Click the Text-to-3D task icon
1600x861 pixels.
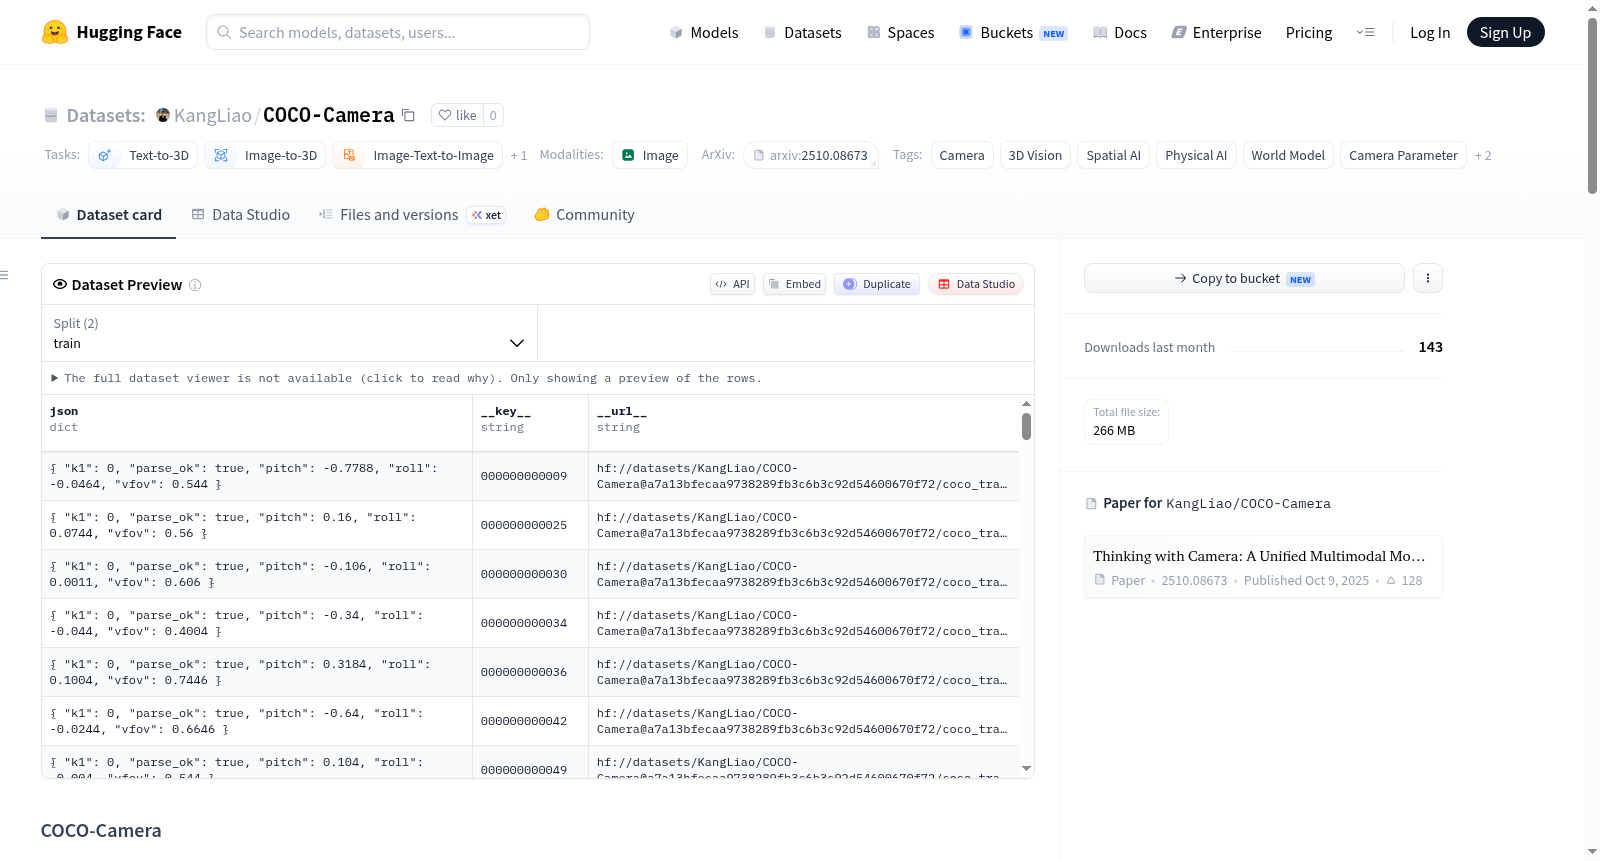(105, 155)
